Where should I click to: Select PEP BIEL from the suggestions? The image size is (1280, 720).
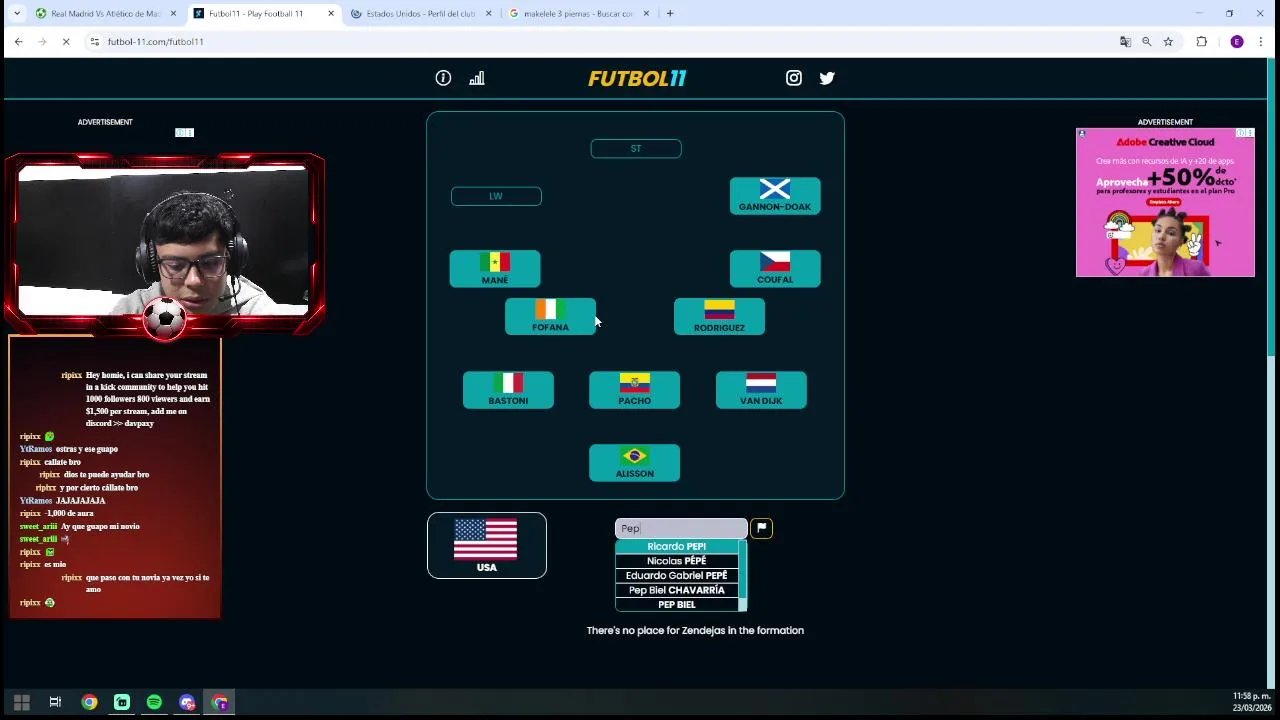(677, 604)
